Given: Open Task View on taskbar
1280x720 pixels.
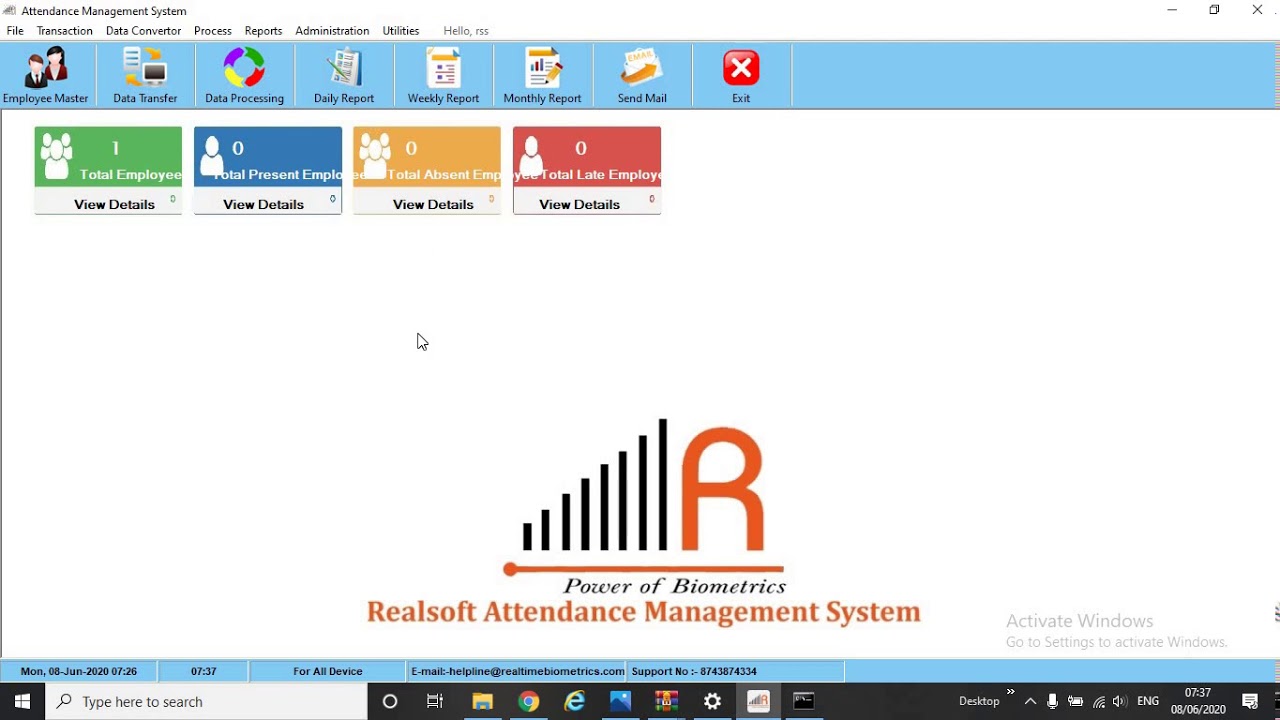Looking at the screenshot, I should pos(435,702).
